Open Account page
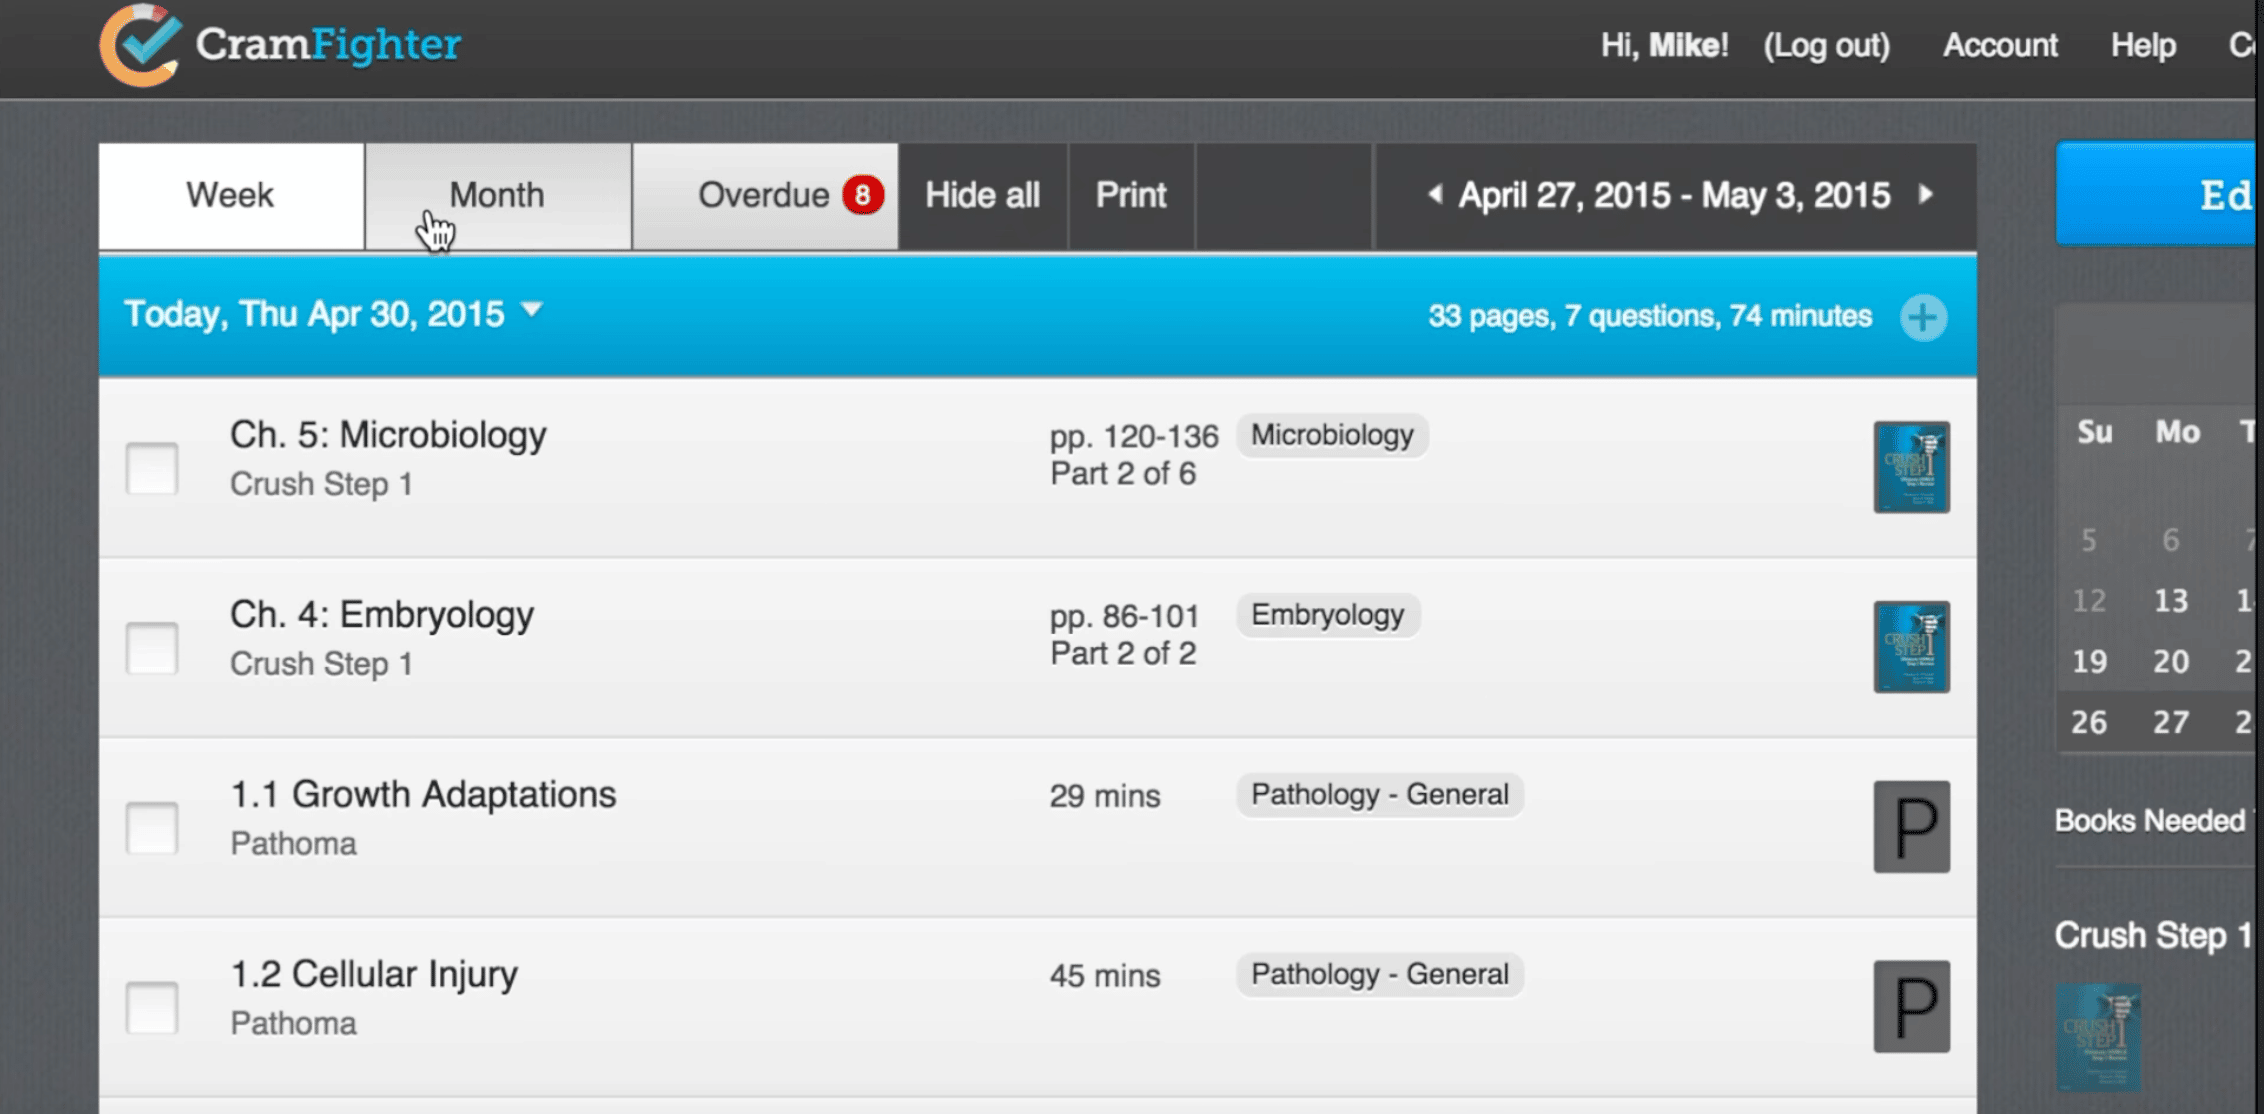Viewport: 2264px width, 1114px height. [2000, 45]
